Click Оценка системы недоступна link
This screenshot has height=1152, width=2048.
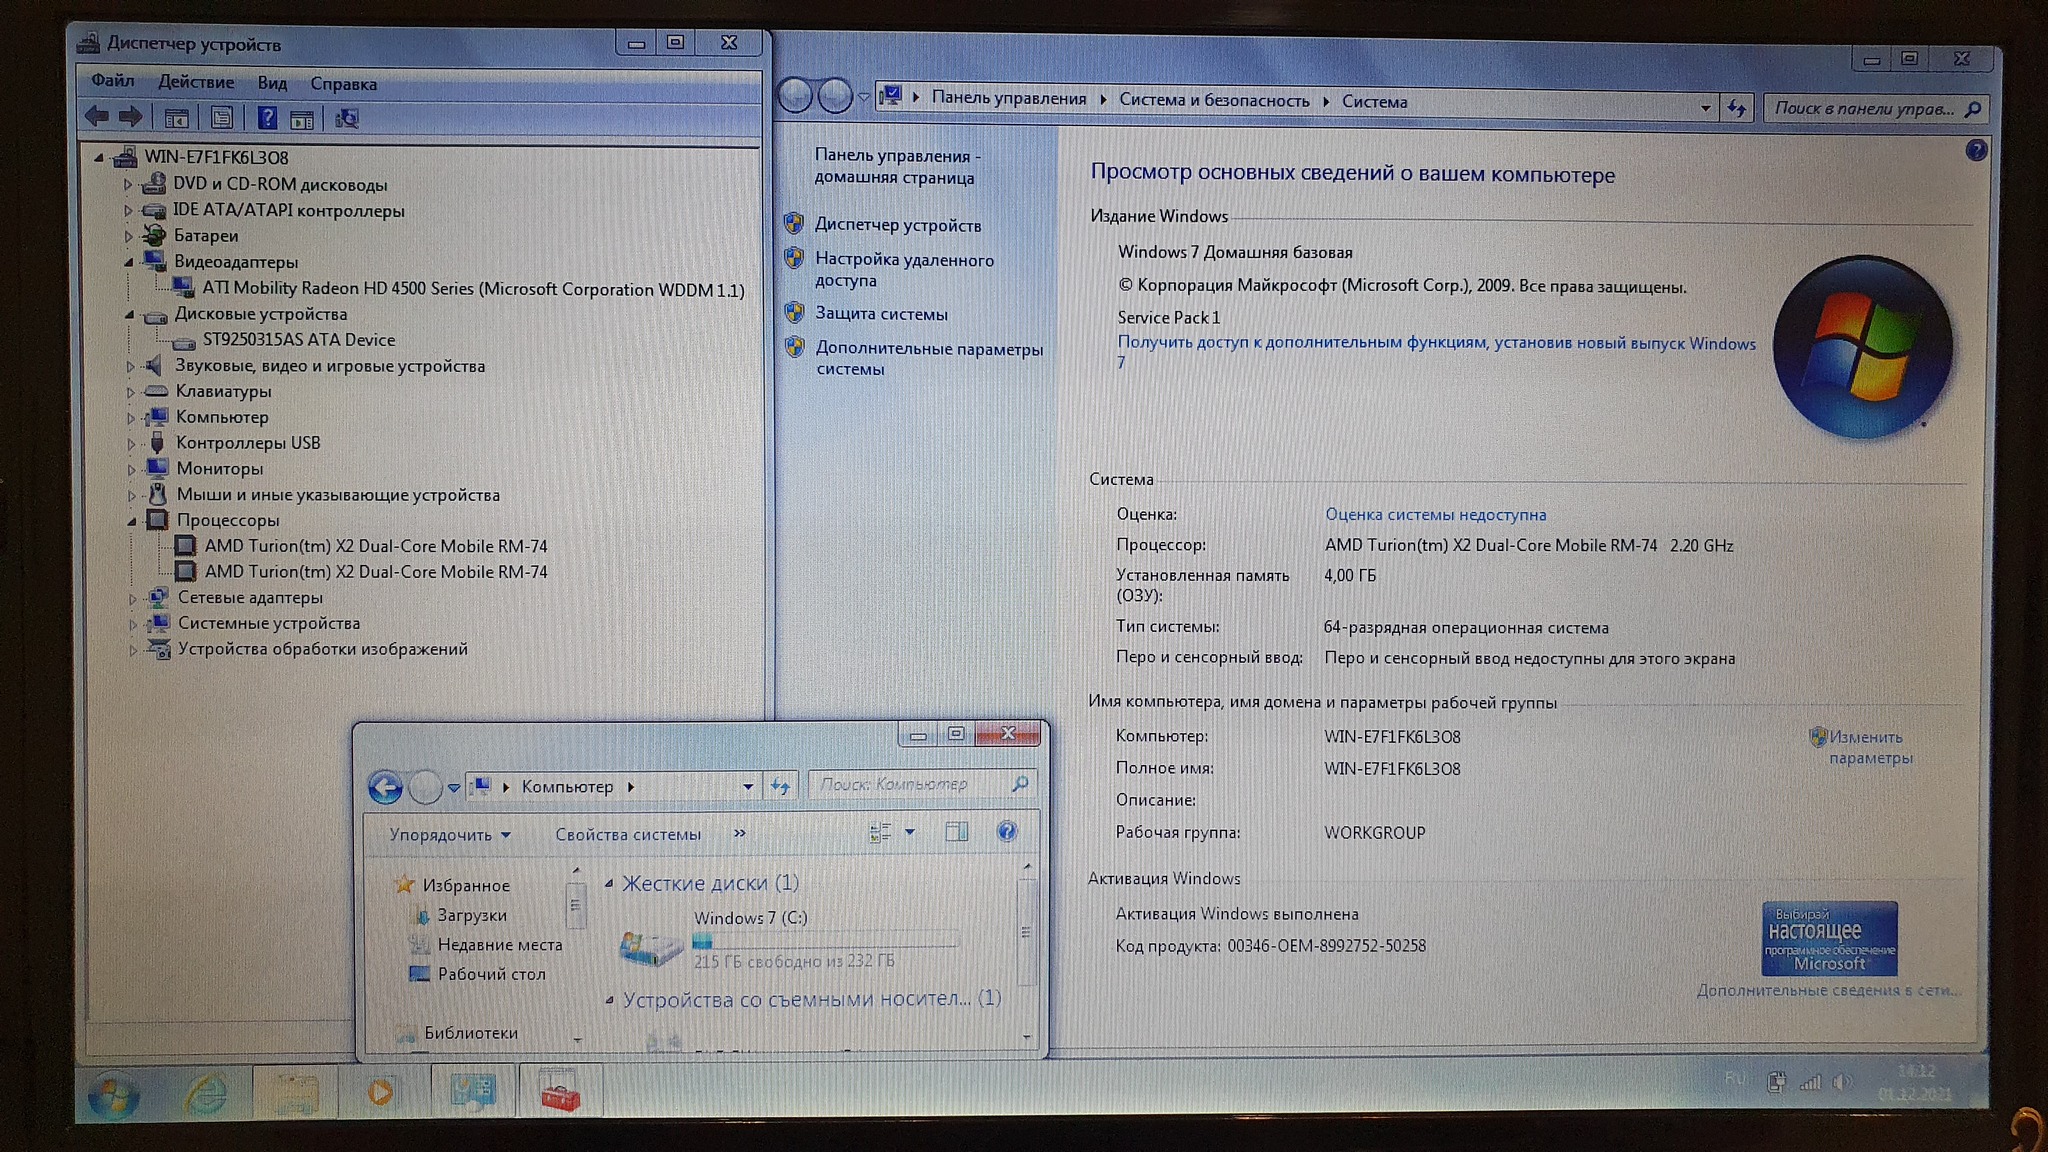1435,514
